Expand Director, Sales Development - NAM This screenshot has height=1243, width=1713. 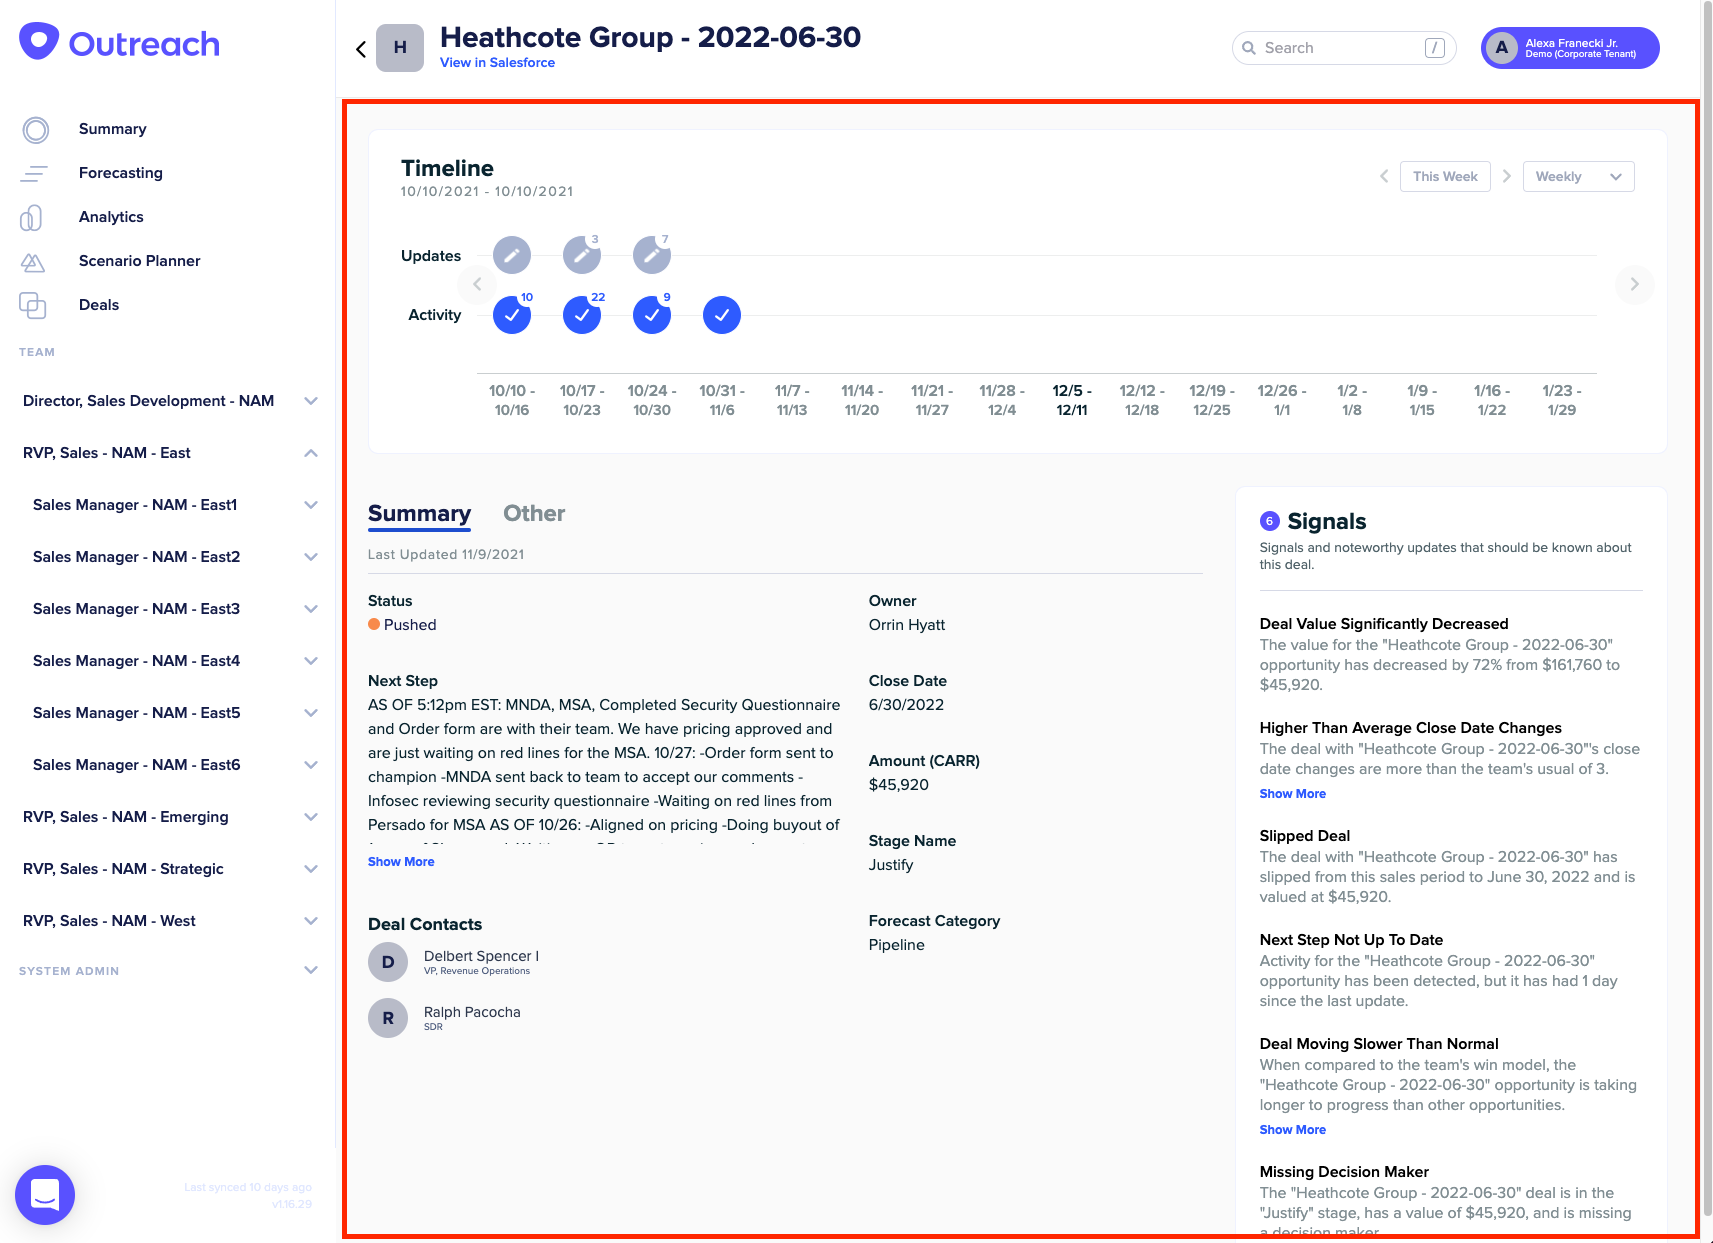[x=311, y=401]
